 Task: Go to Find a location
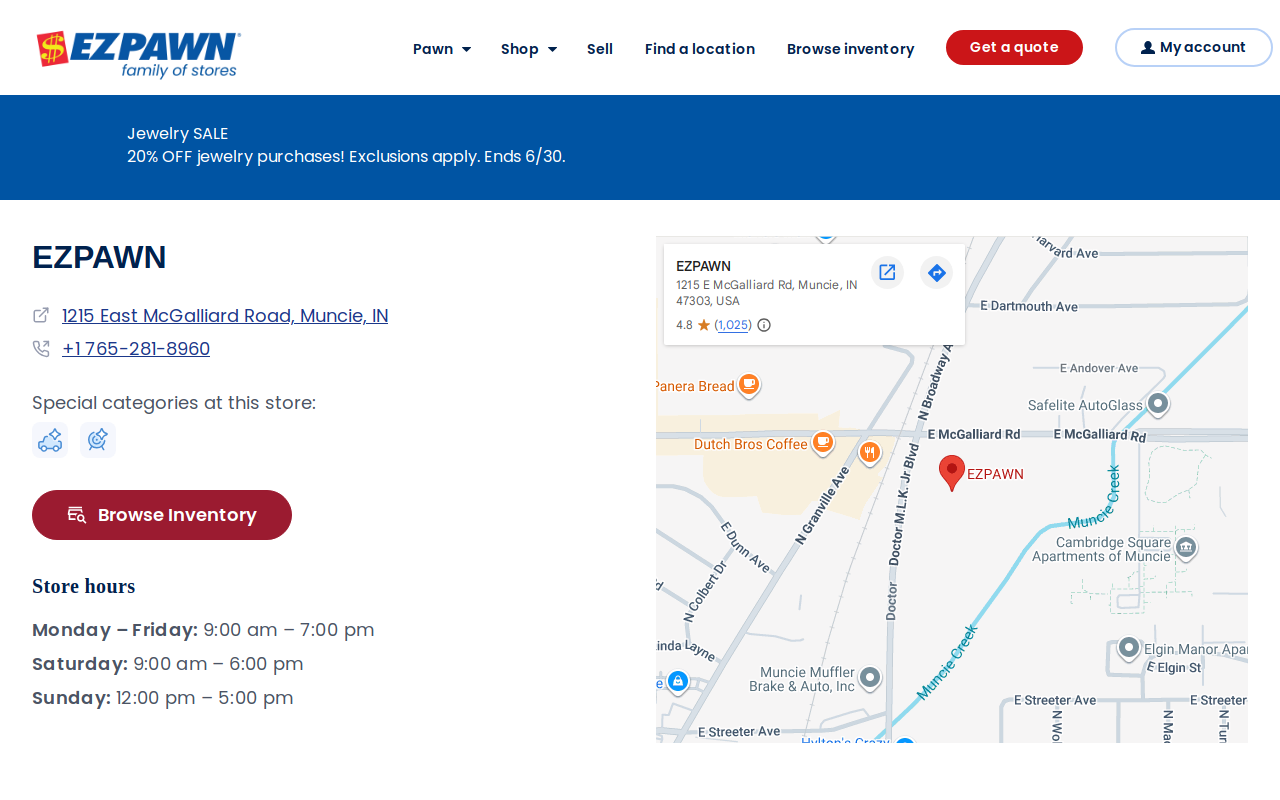click(700, 49)
